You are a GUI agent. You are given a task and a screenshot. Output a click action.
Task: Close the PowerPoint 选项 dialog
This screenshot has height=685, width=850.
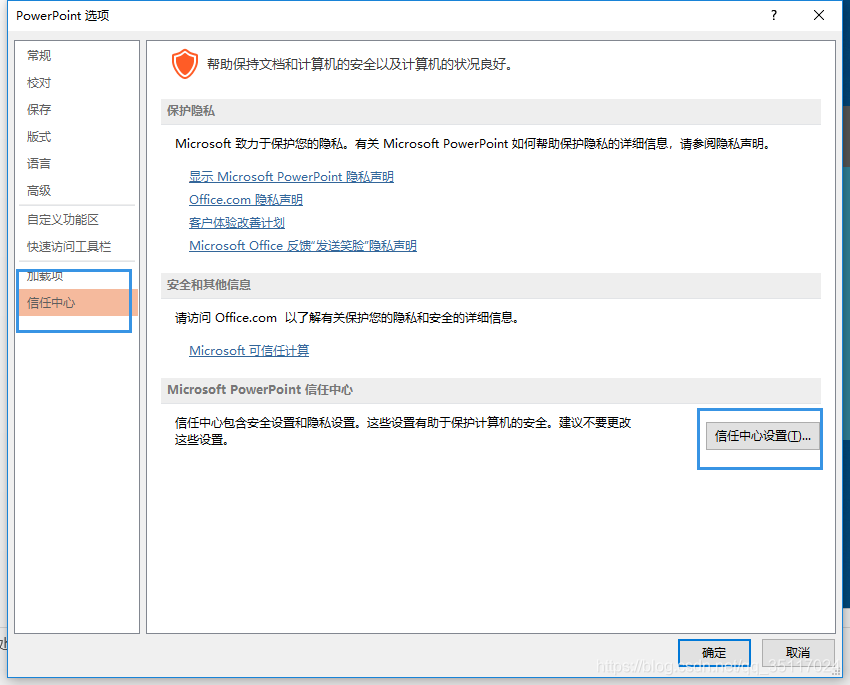click(x=819, y=15)
